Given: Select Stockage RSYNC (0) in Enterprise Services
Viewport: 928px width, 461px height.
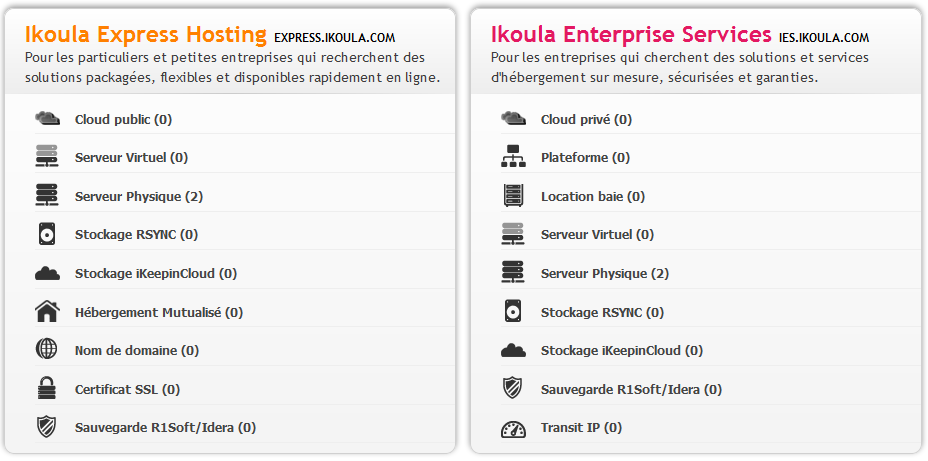Looking at the screenshot, I should click(x=602, y=312).
